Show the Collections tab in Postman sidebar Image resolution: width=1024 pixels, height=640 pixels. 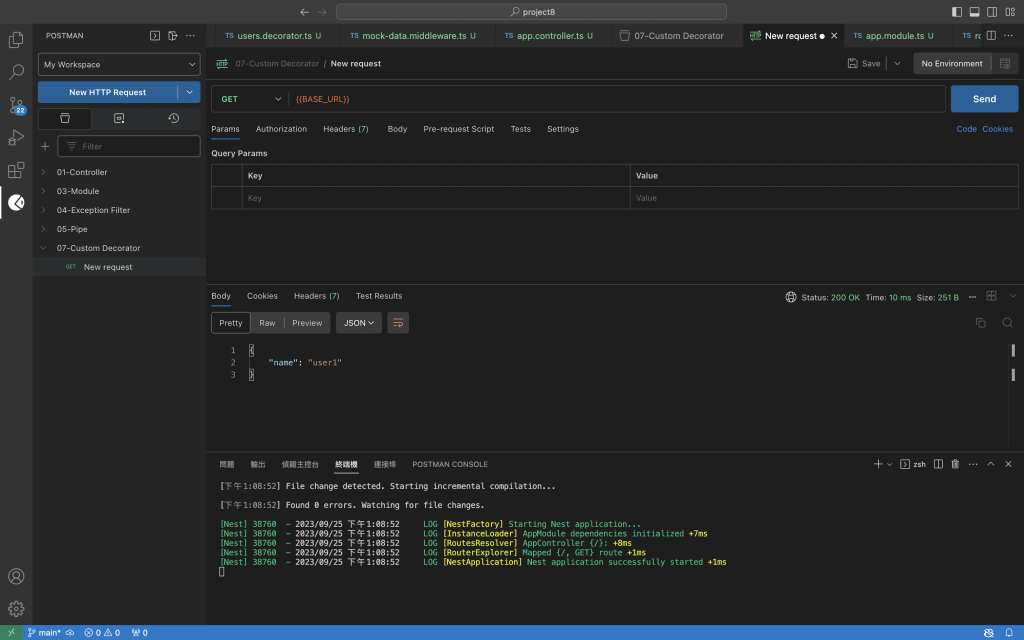[x=65, y=118]
